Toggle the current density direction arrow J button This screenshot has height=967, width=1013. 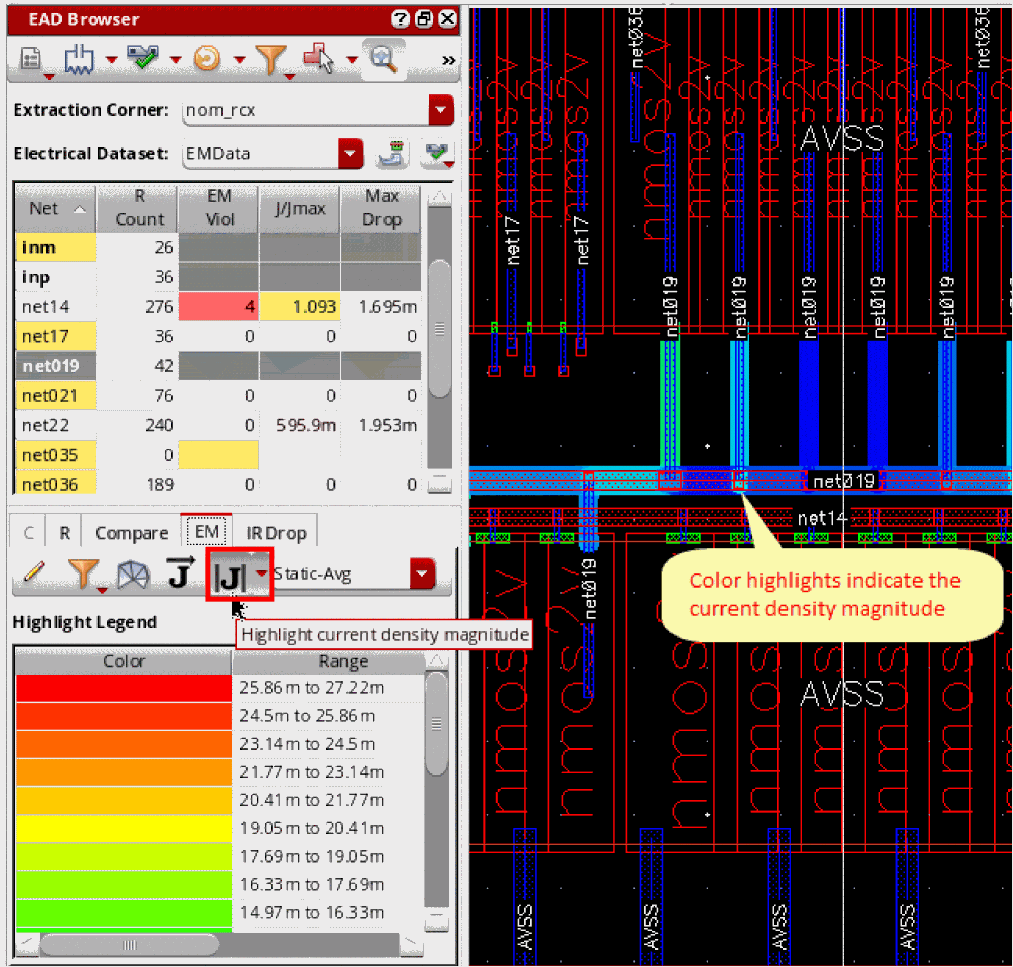click(179, 574)
